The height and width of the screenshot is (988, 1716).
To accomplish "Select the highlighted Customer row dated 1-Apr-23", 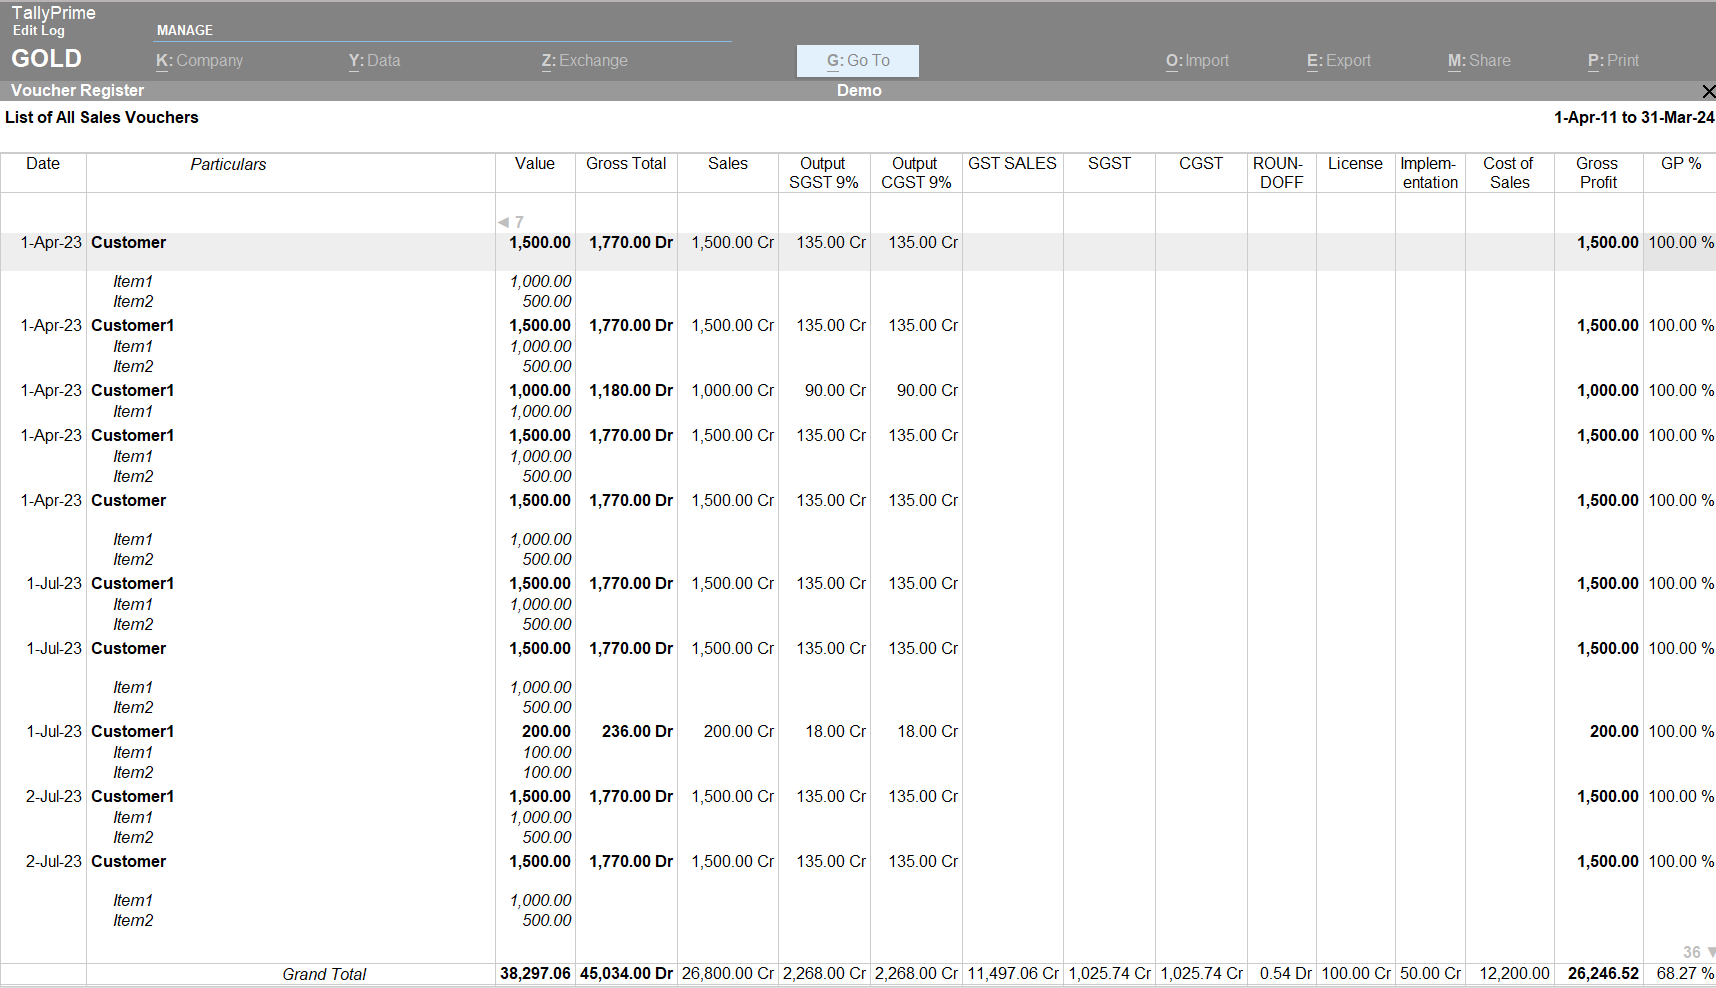I will coord(128,242).
